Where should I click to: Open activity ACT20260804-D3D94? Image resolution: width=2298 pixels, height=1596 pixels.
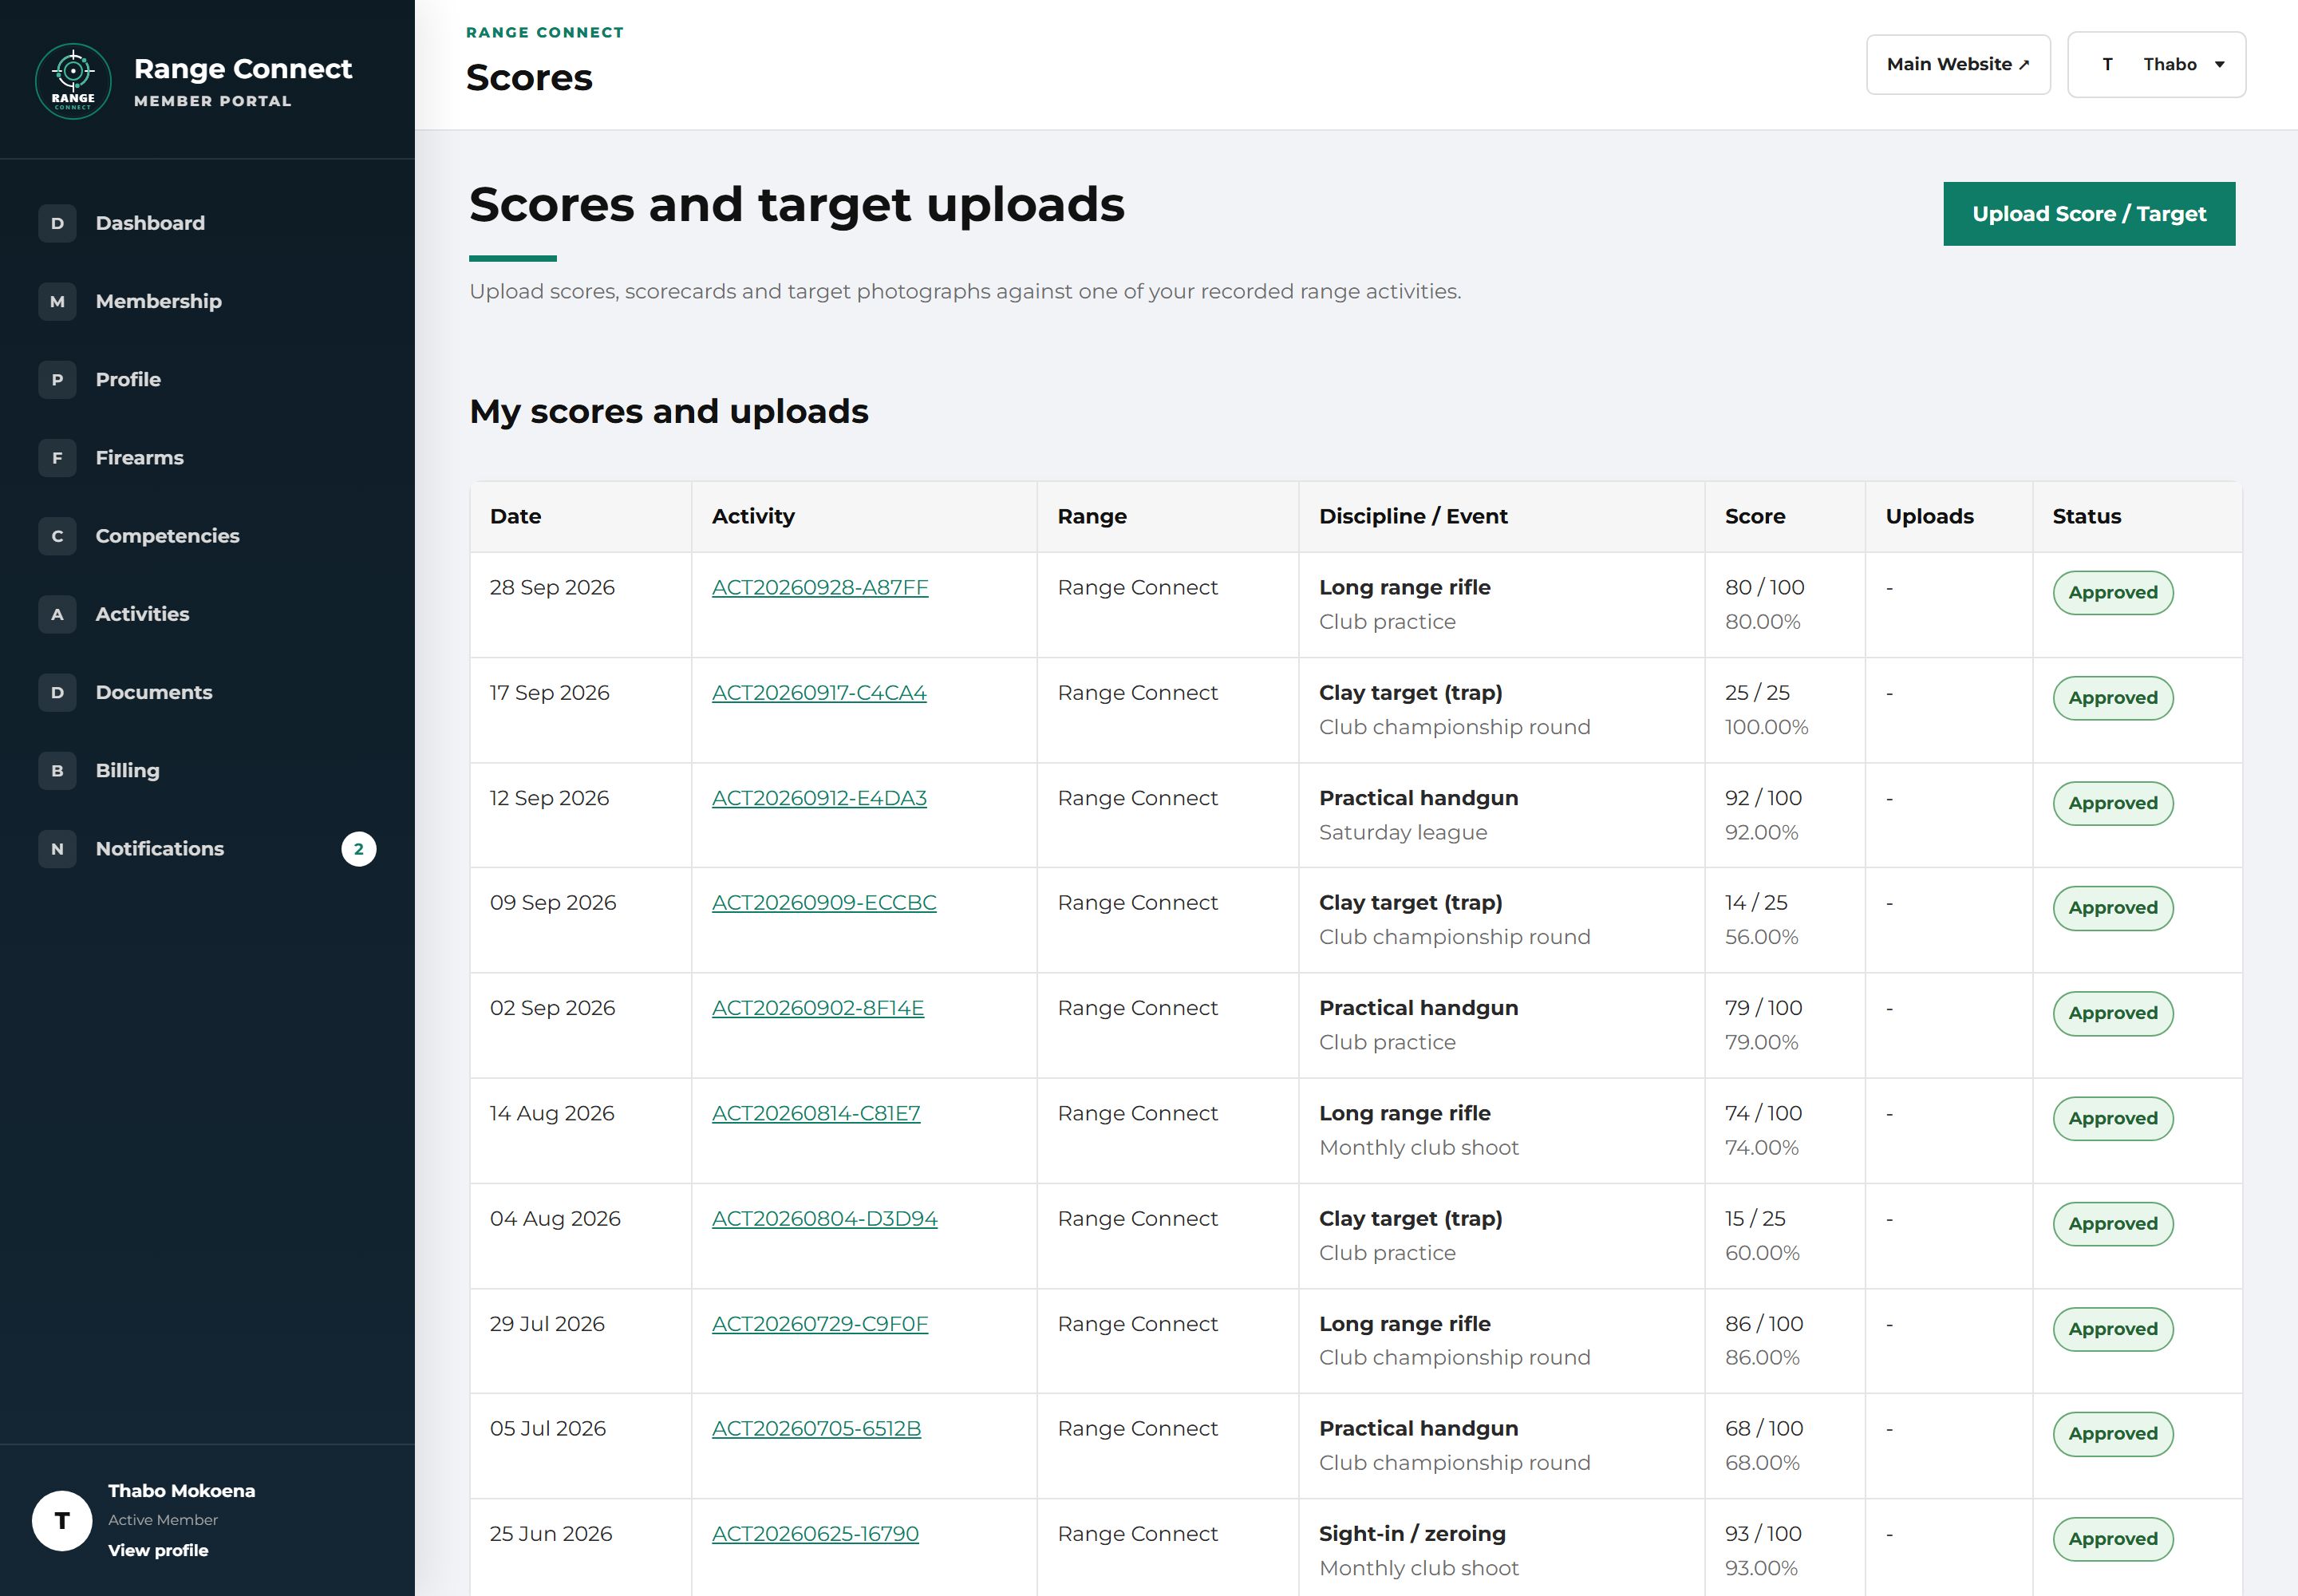pyautogui.click(x=825, y=1219)
